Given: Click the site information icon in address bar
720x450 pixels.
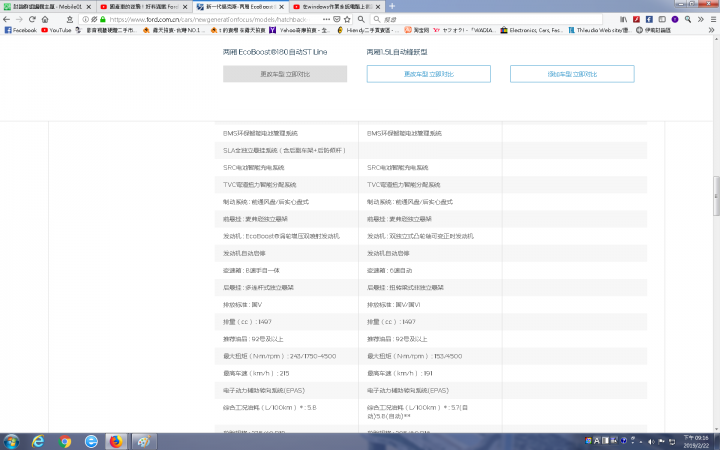Looking at the screenshot, I should [x=85, y=19].
